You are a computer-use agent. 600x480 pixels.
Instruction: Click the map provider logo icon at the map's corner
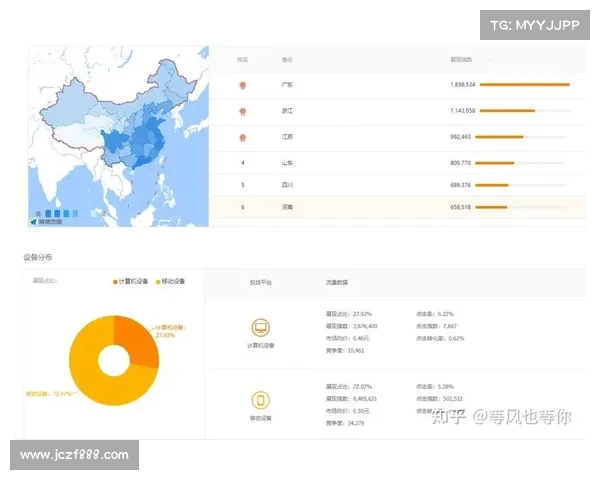tap(34, 222)
